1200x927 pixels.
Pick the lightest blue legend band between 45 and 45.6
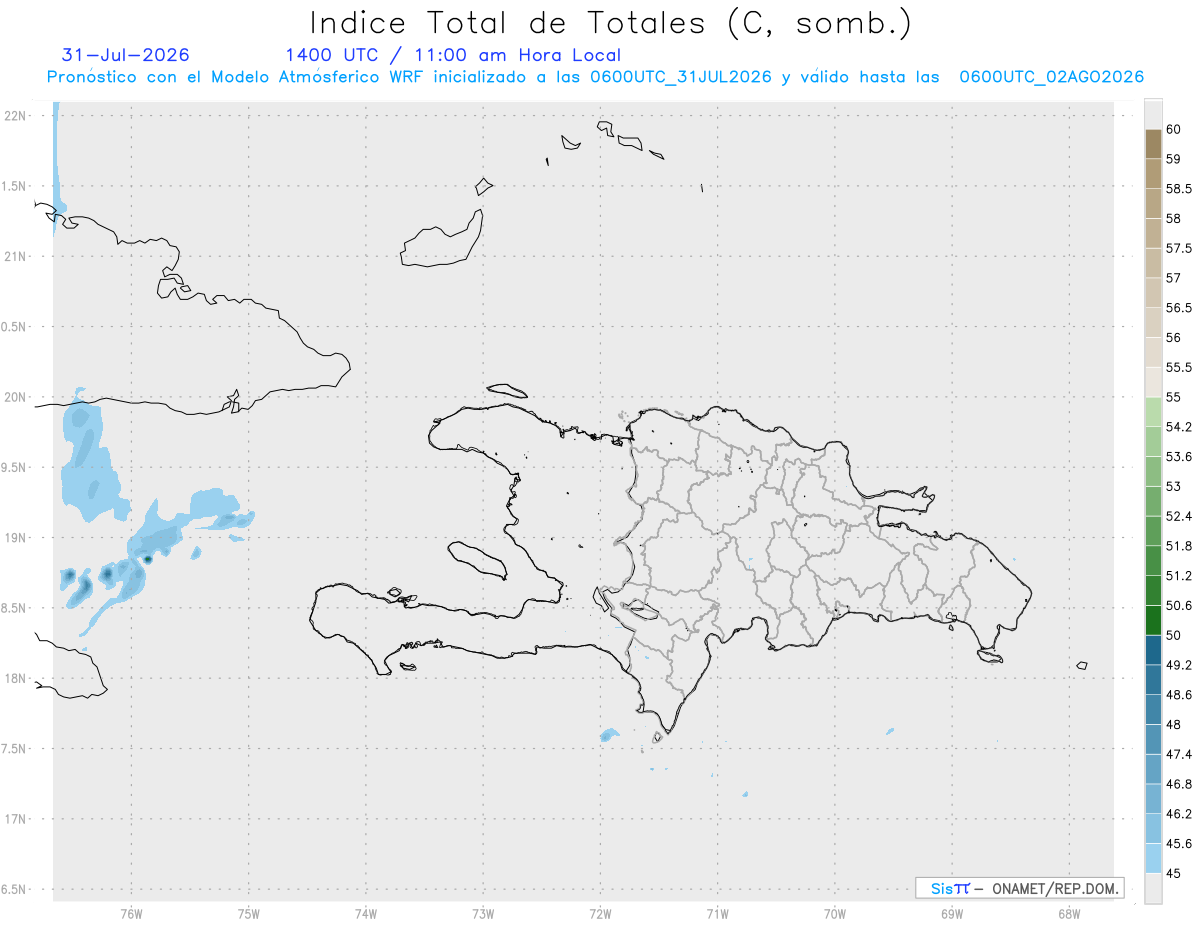[1153, 858]
